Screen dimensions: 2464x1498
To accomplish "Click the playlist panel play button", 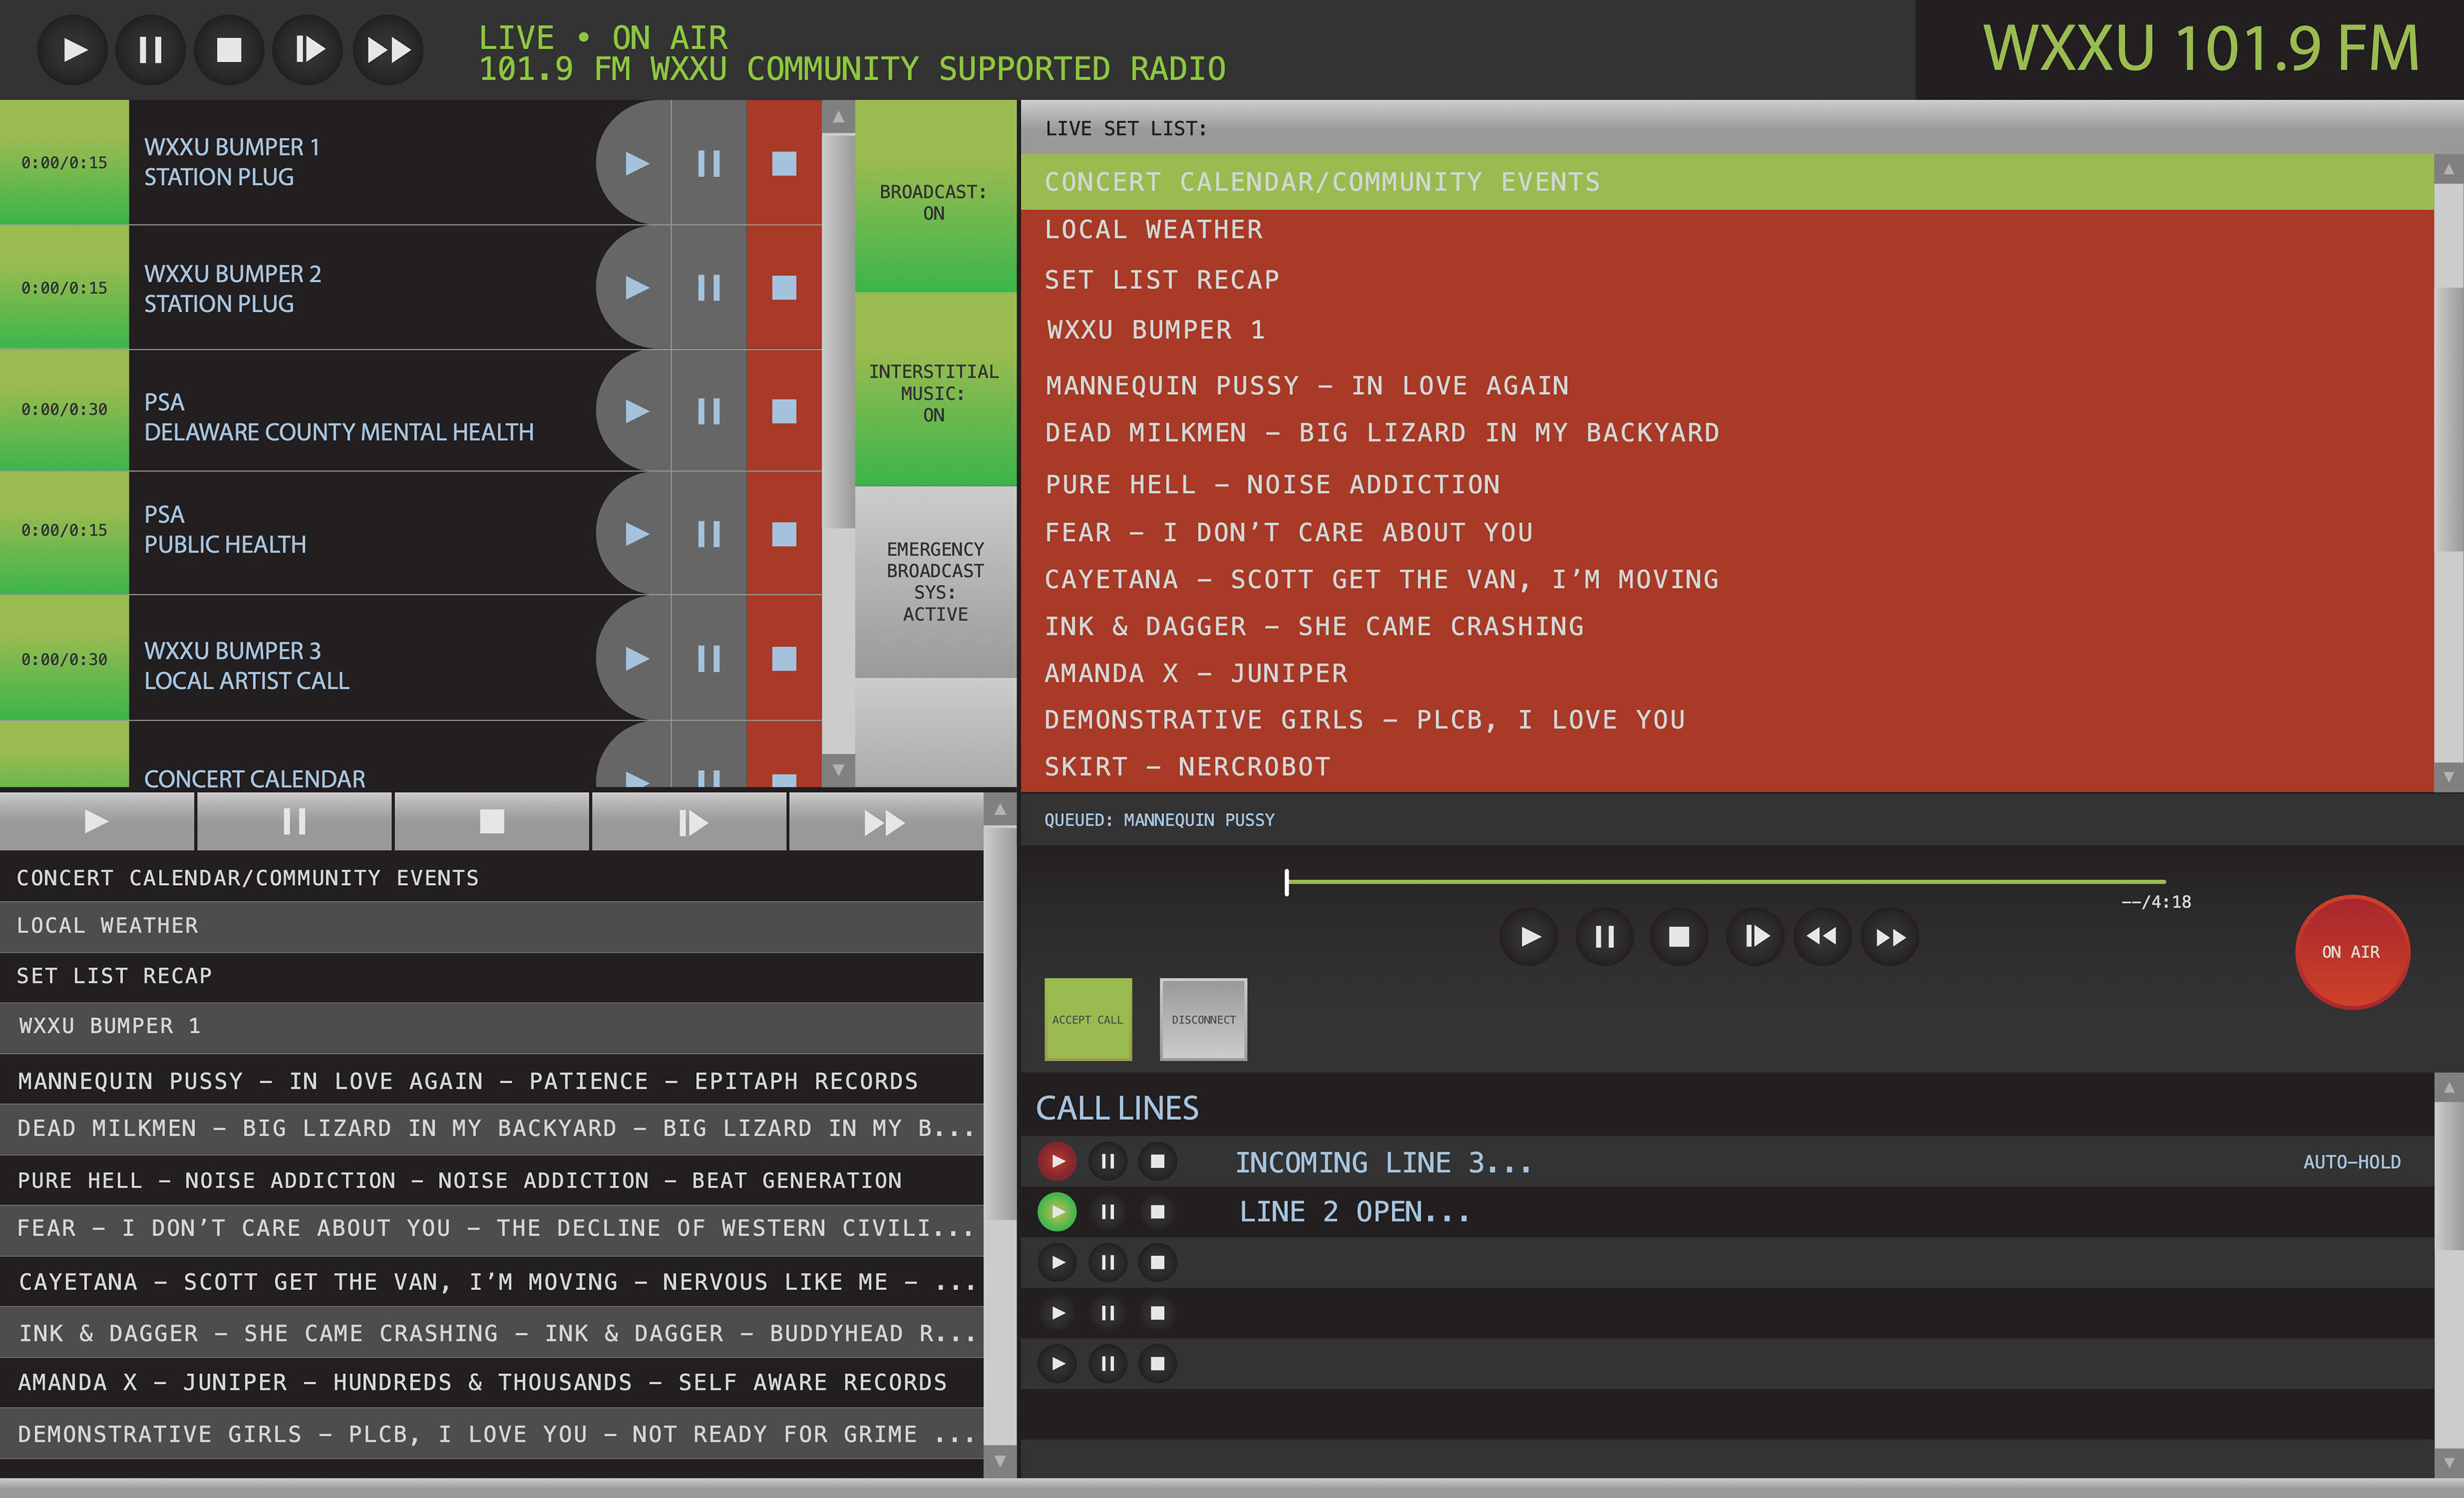I will (x=96, y=822).
